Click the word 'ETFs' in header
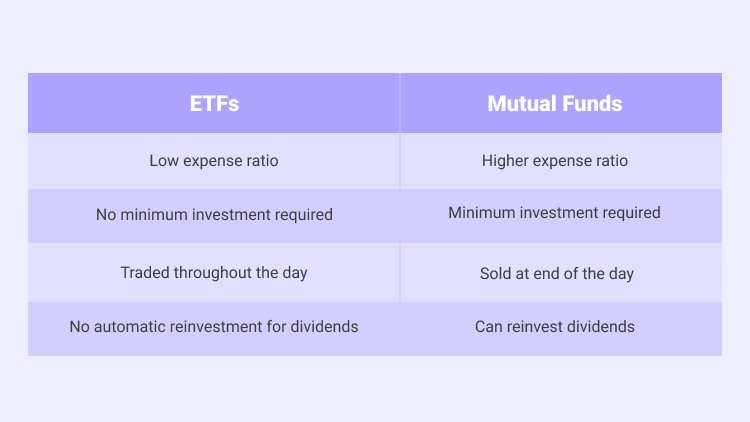 (x=214, y=103)
